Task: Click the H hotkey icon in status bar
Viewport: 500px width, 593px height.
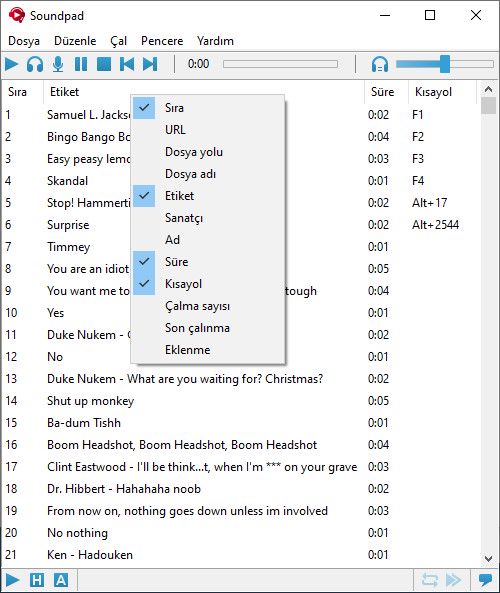Action: tap(37, 580)
